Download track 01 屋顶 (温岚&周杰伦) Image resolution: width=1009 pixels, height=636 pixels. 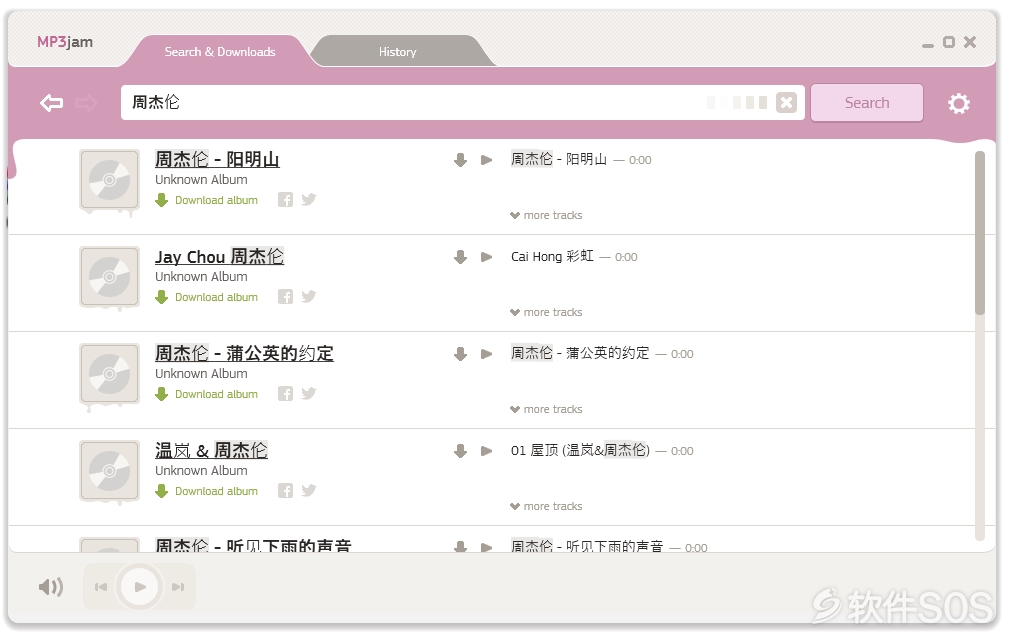click(x=460, y=451)
